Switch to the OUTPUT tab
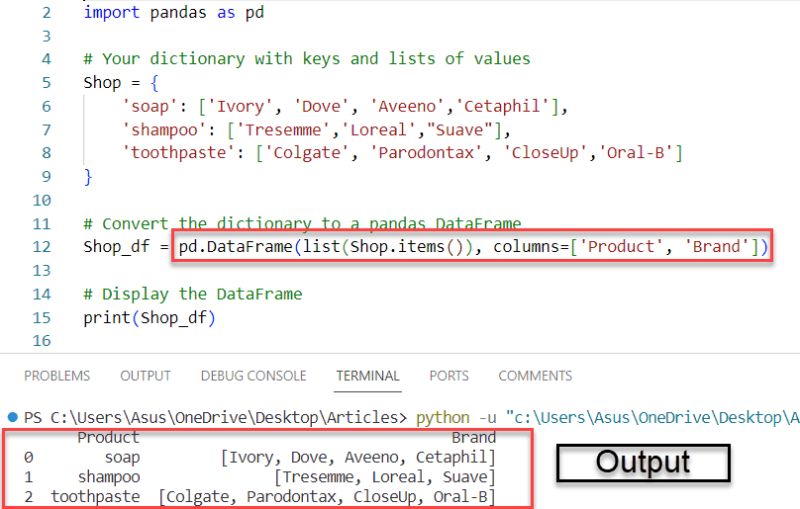This screenshot has width=800, height=509. click(x=145, y=376)
